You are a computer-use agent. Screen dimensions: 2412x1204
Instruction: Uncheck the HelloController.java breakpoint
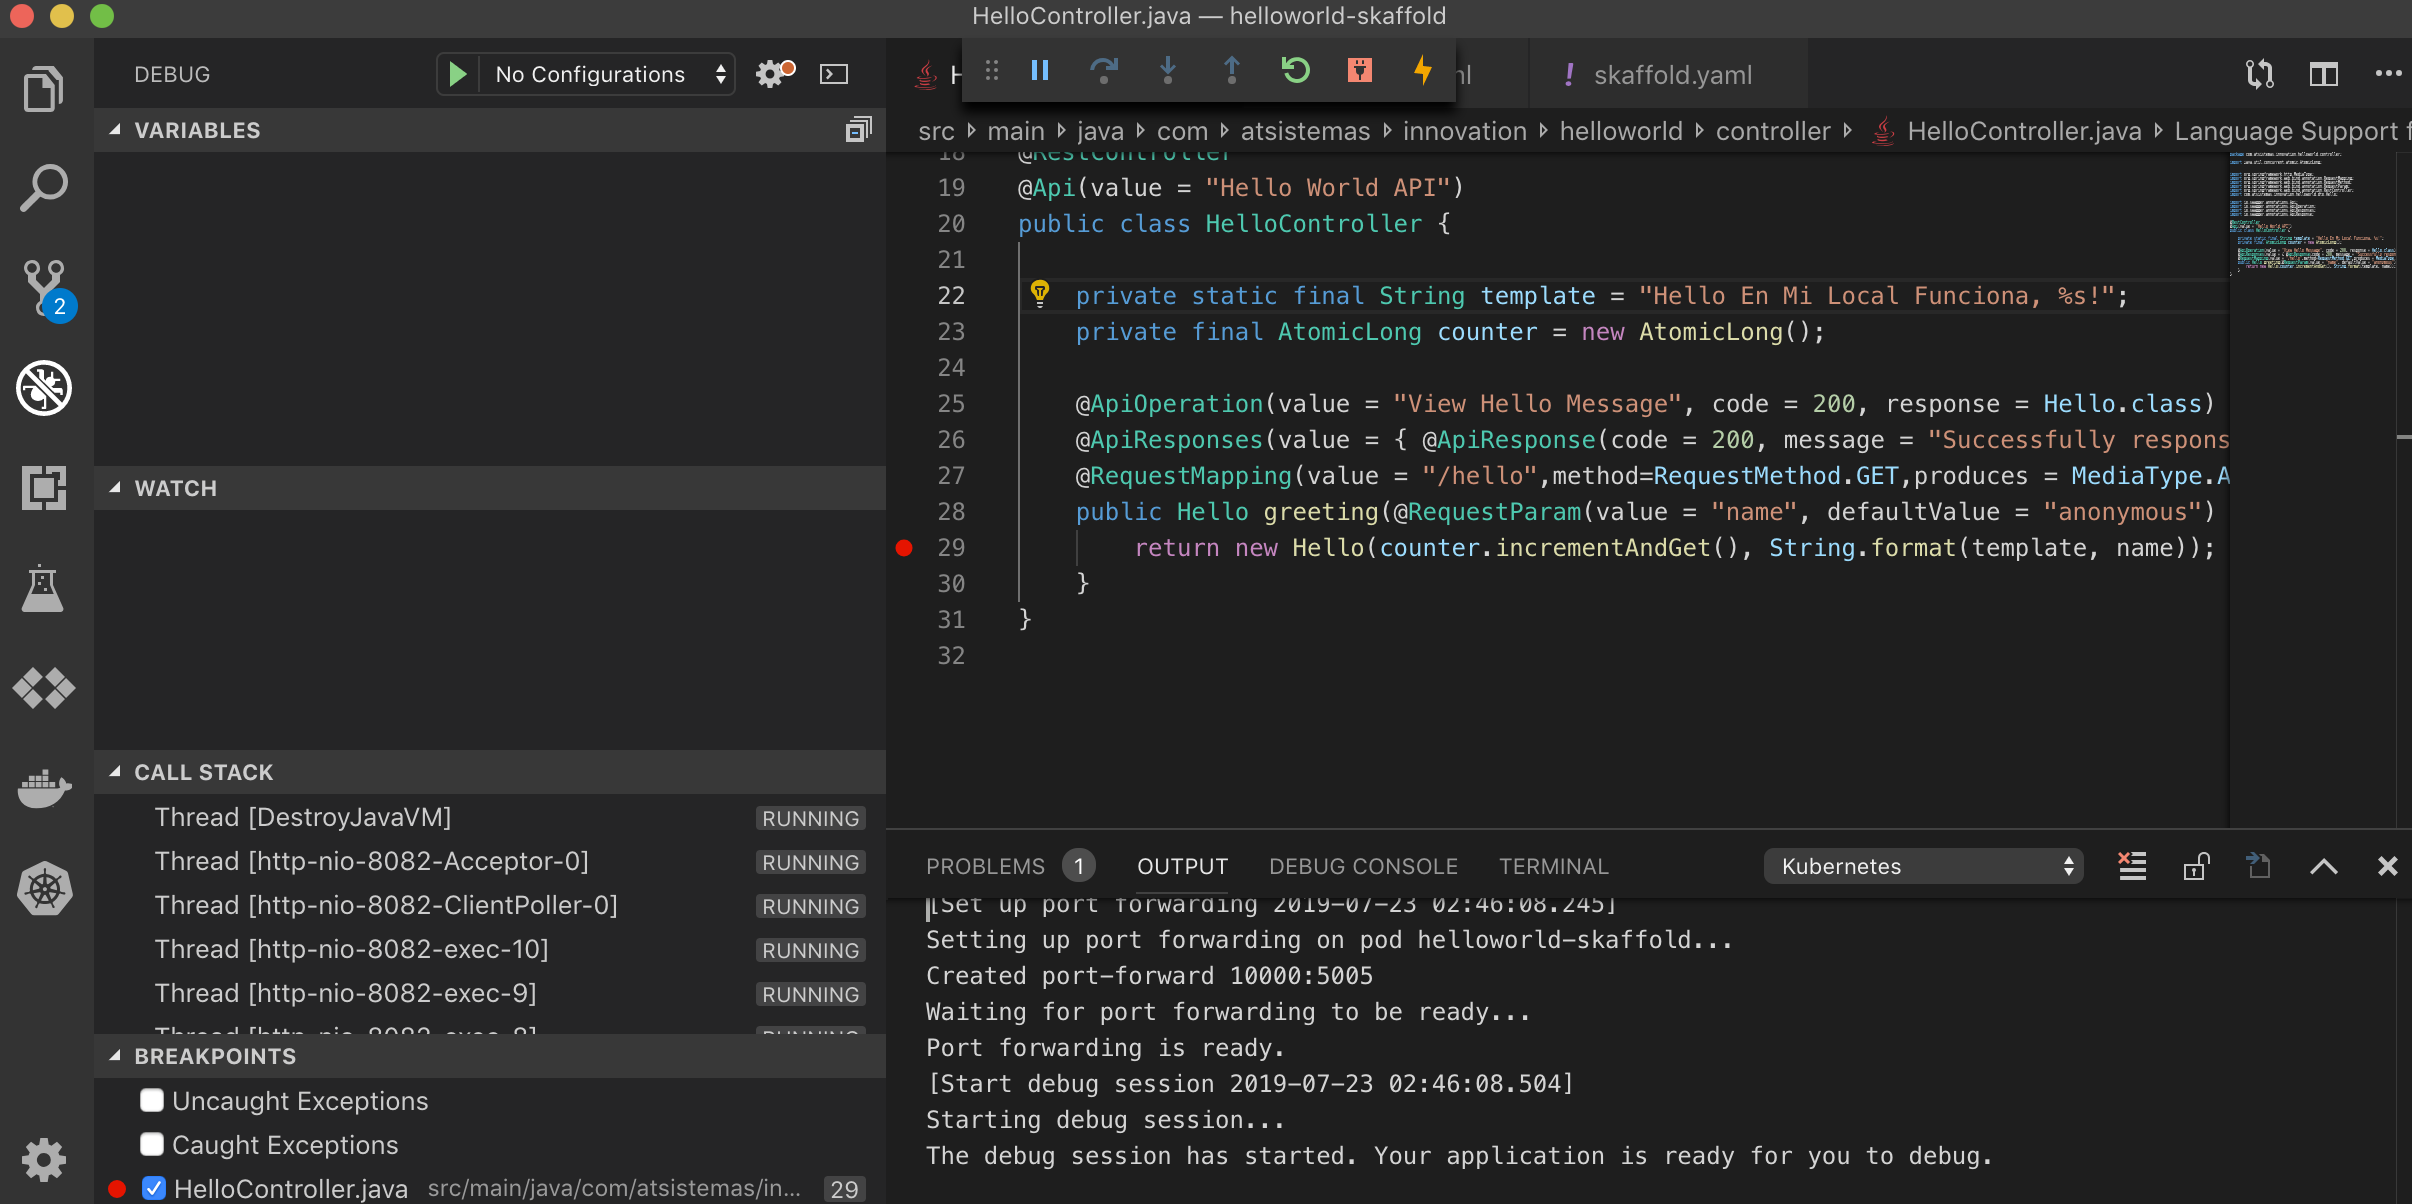click(154, 1188)
